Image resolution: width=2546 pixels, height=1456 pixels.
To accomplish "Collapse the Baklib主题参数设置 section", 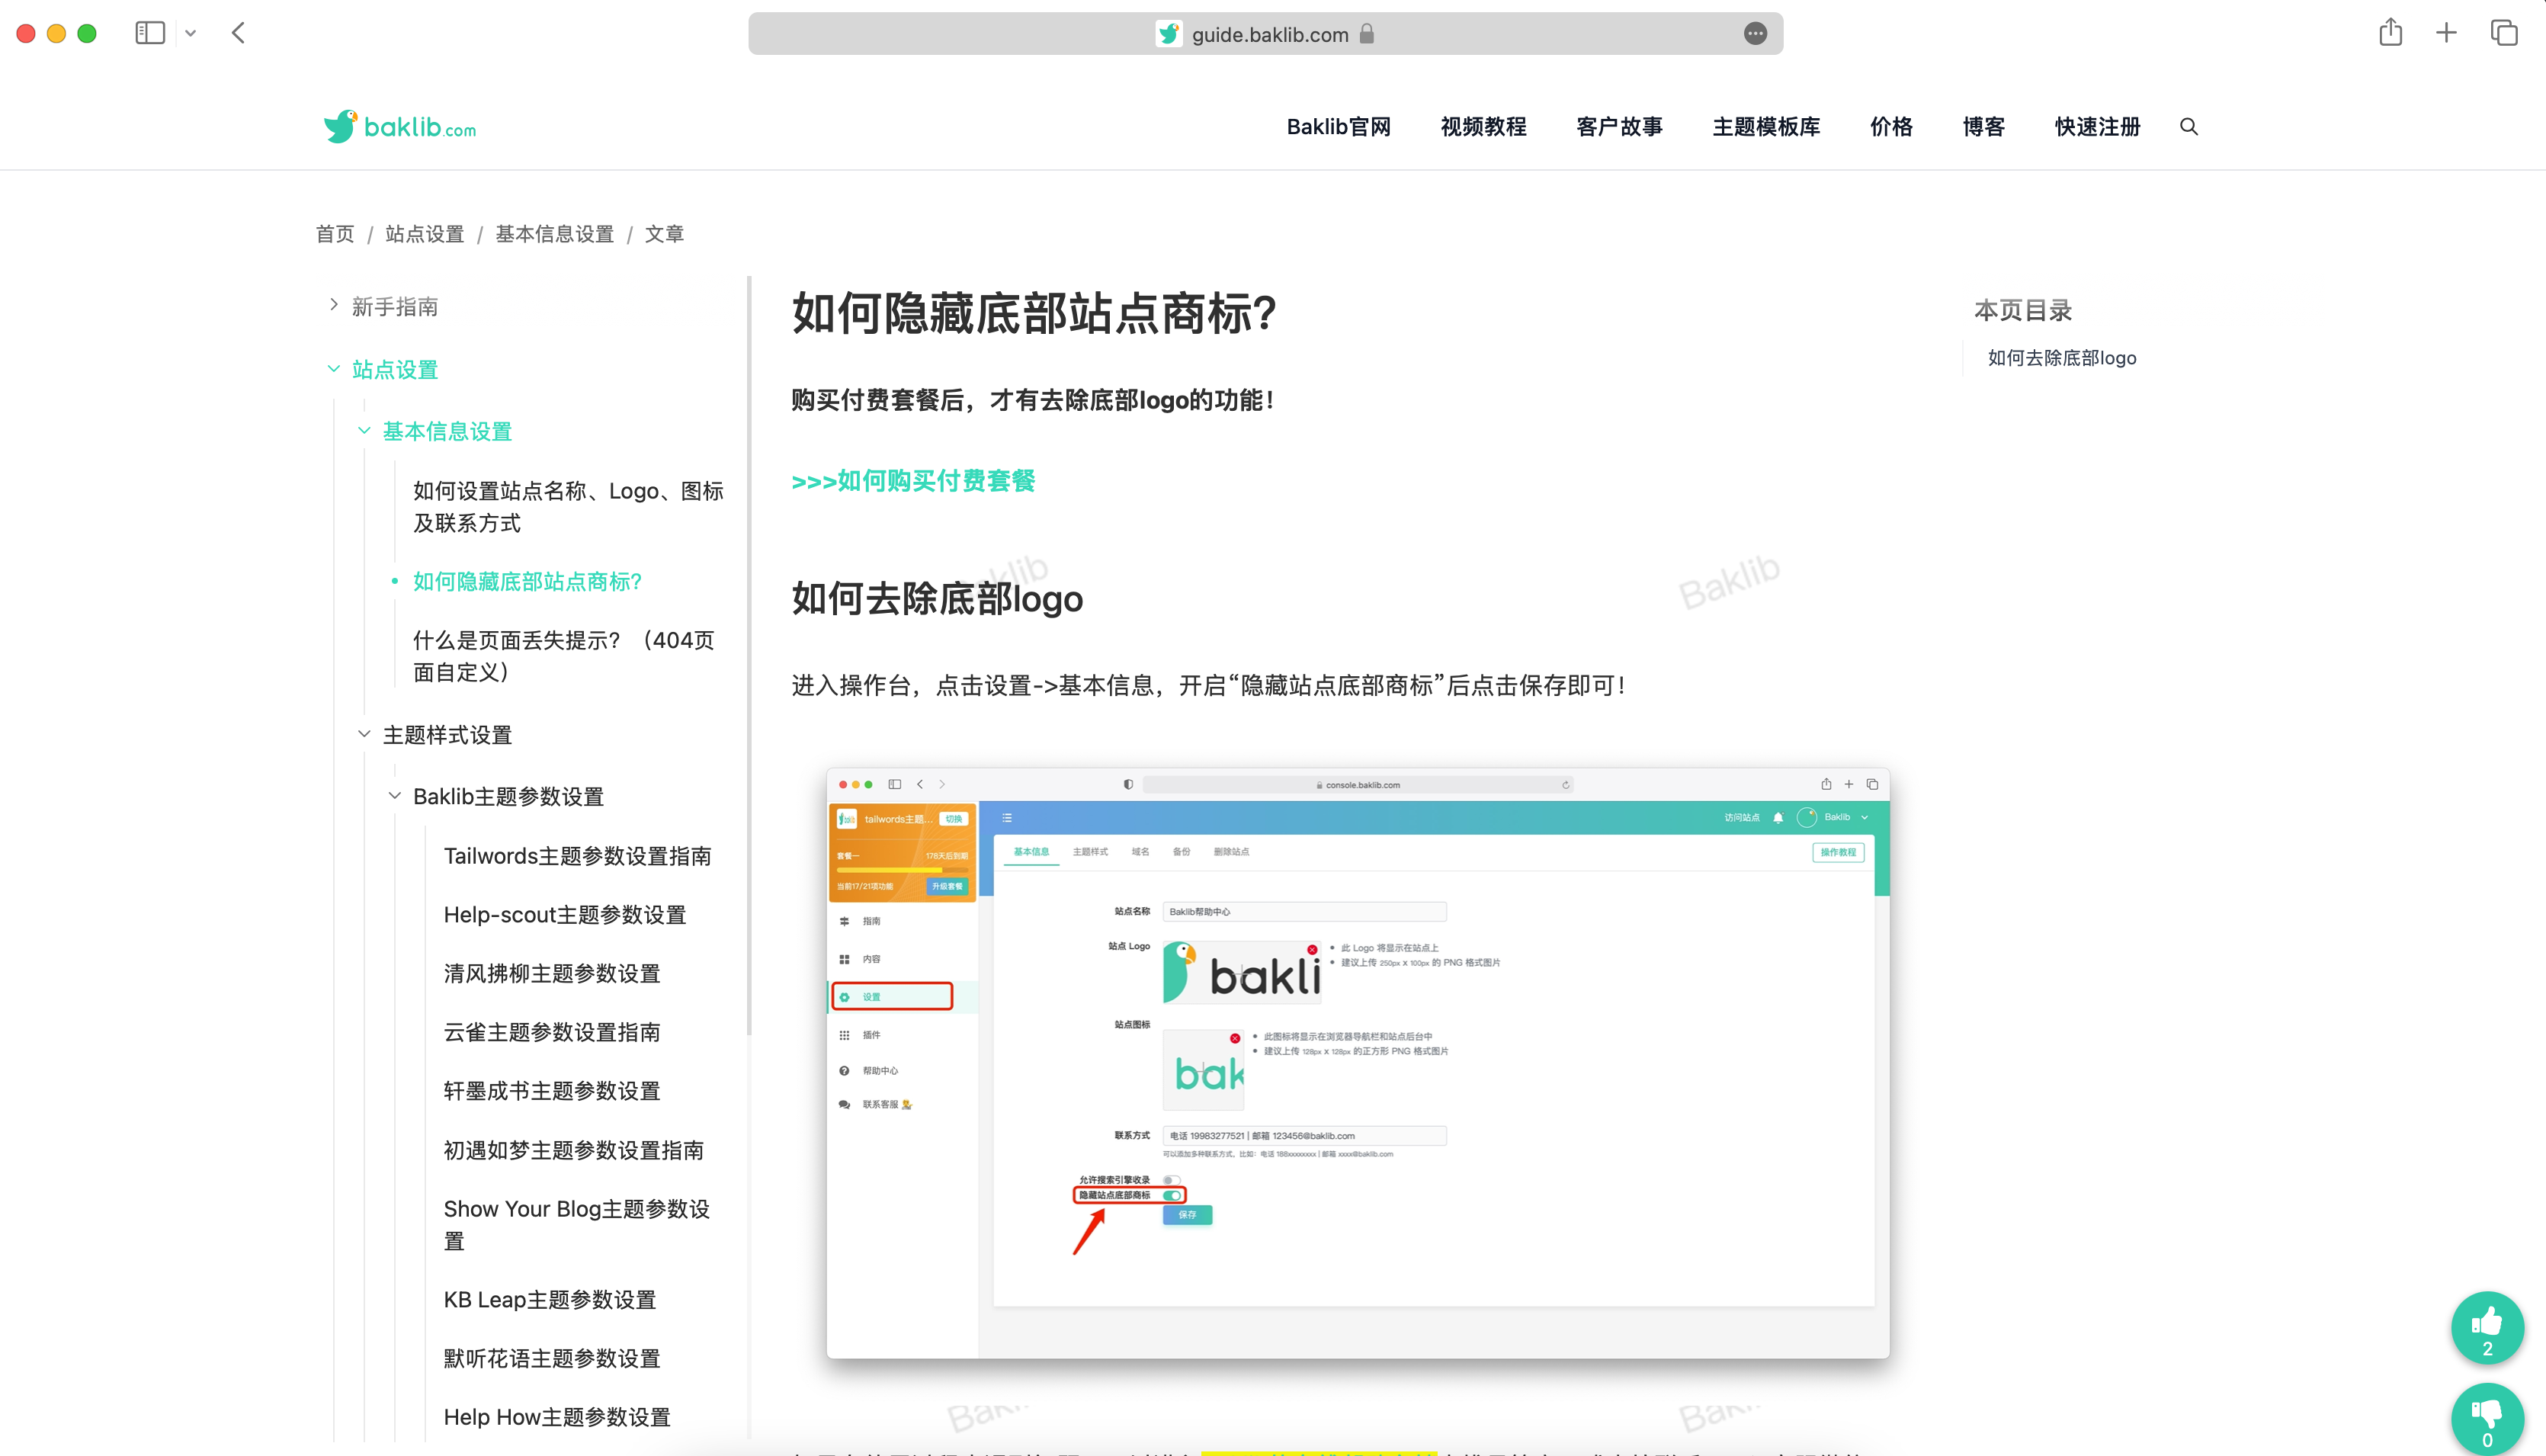I will [x=395, y=796].
